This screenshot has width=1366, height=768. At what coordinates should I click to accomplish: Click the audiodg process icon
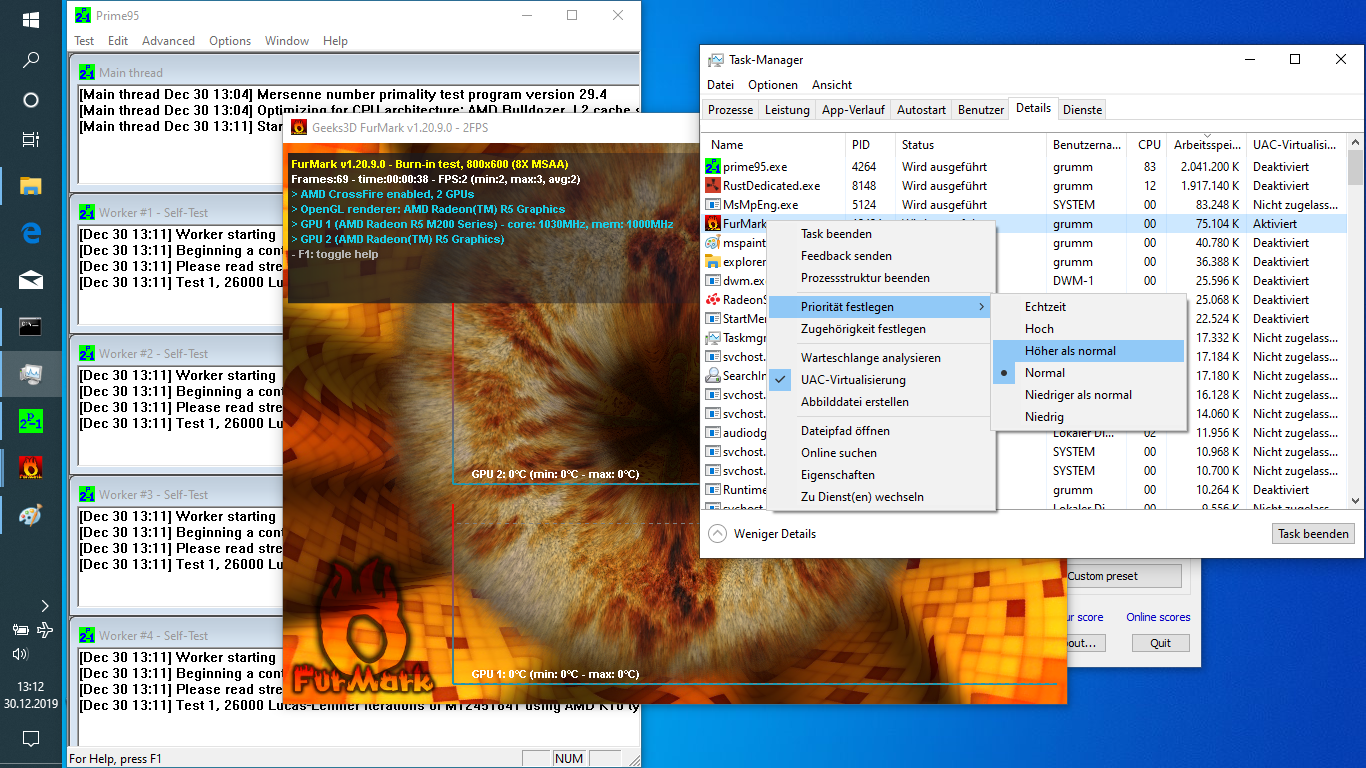[713, 433]
